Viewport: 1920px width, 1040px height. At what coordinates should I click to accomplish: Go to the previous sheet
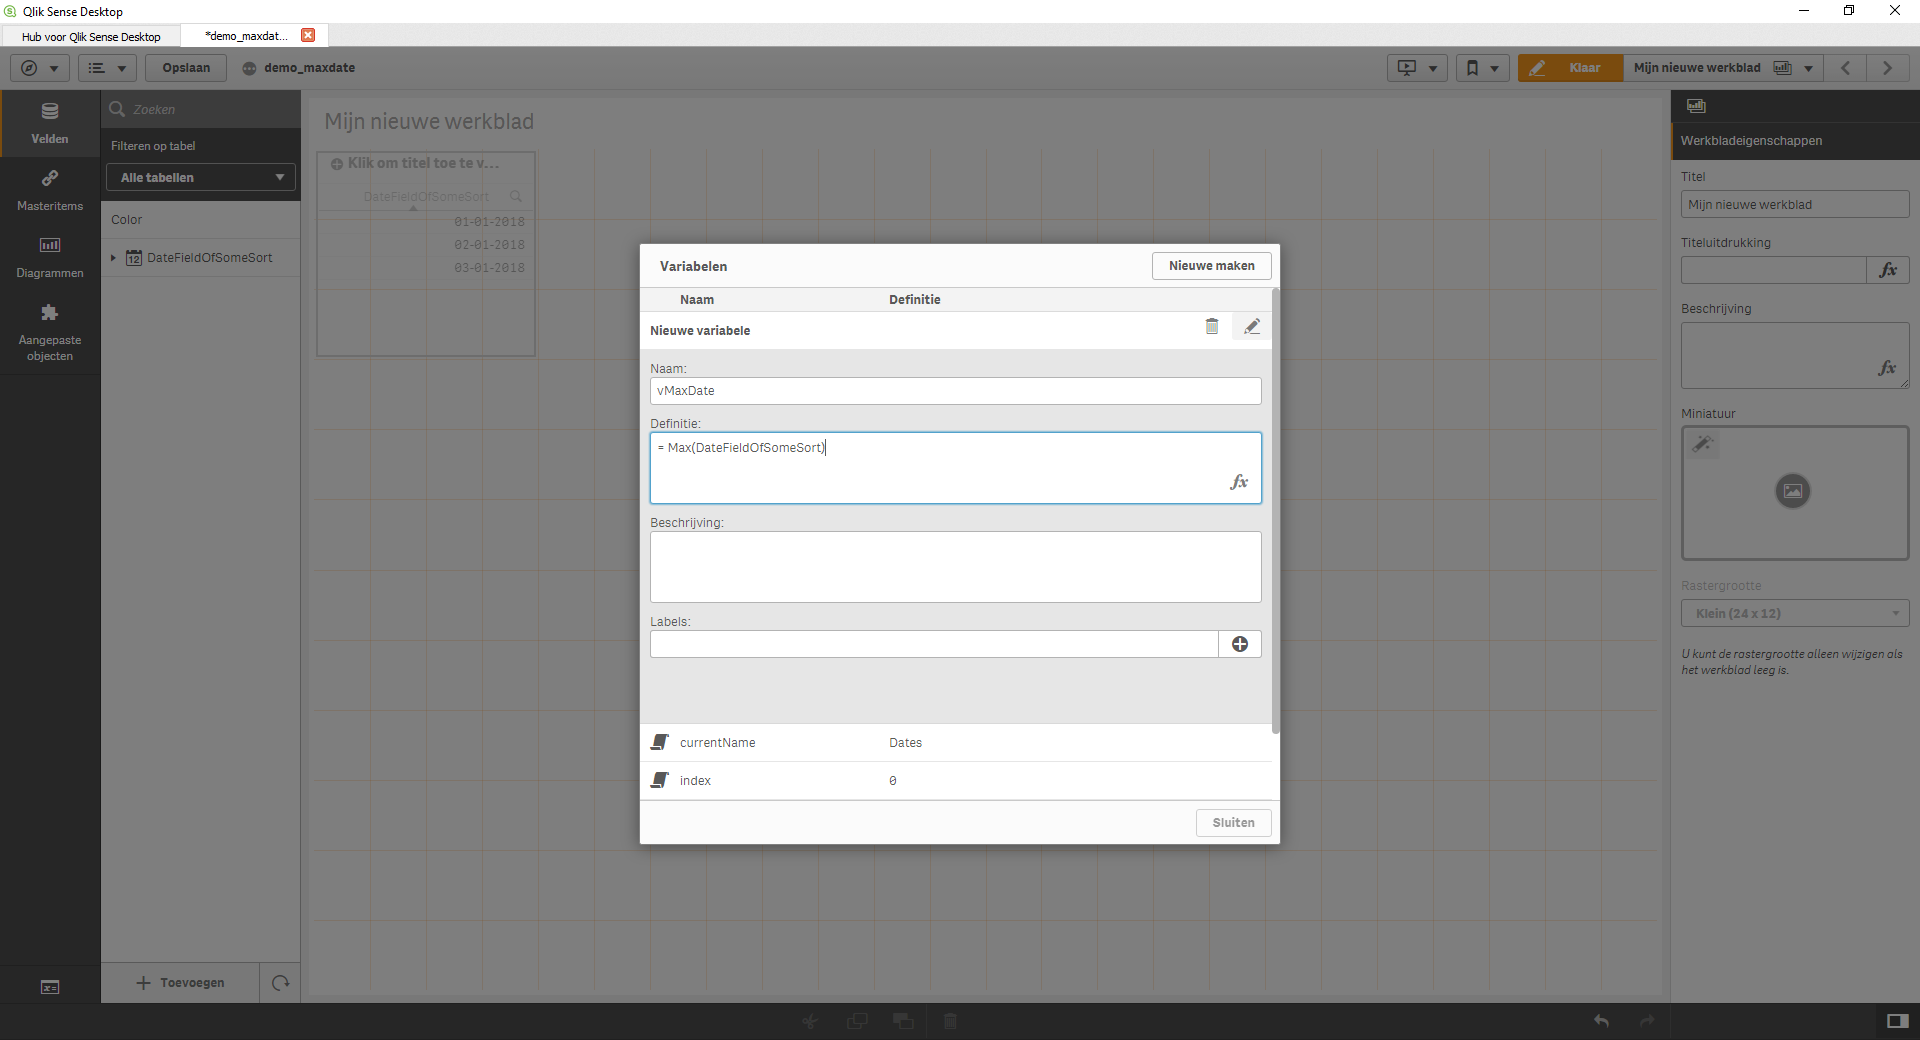coord(1846,68)
